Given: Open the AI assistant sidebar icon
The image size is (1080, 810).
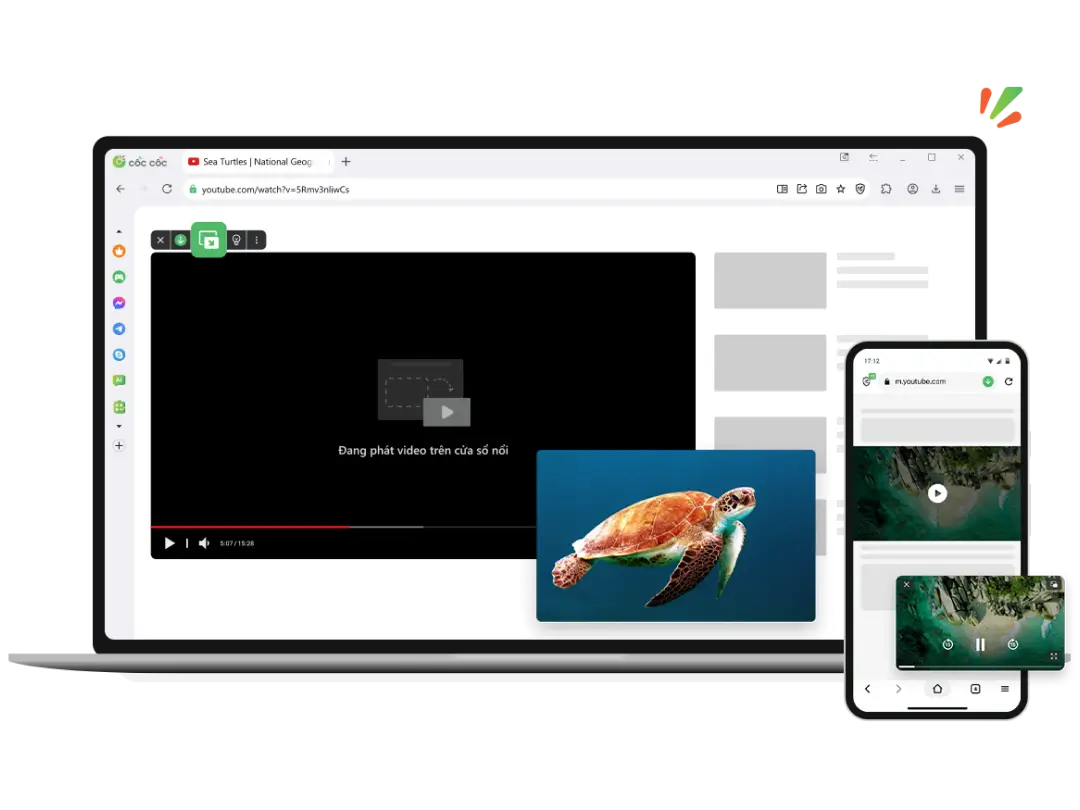Looking at the screenshot, I should click(x=119, y=381).
